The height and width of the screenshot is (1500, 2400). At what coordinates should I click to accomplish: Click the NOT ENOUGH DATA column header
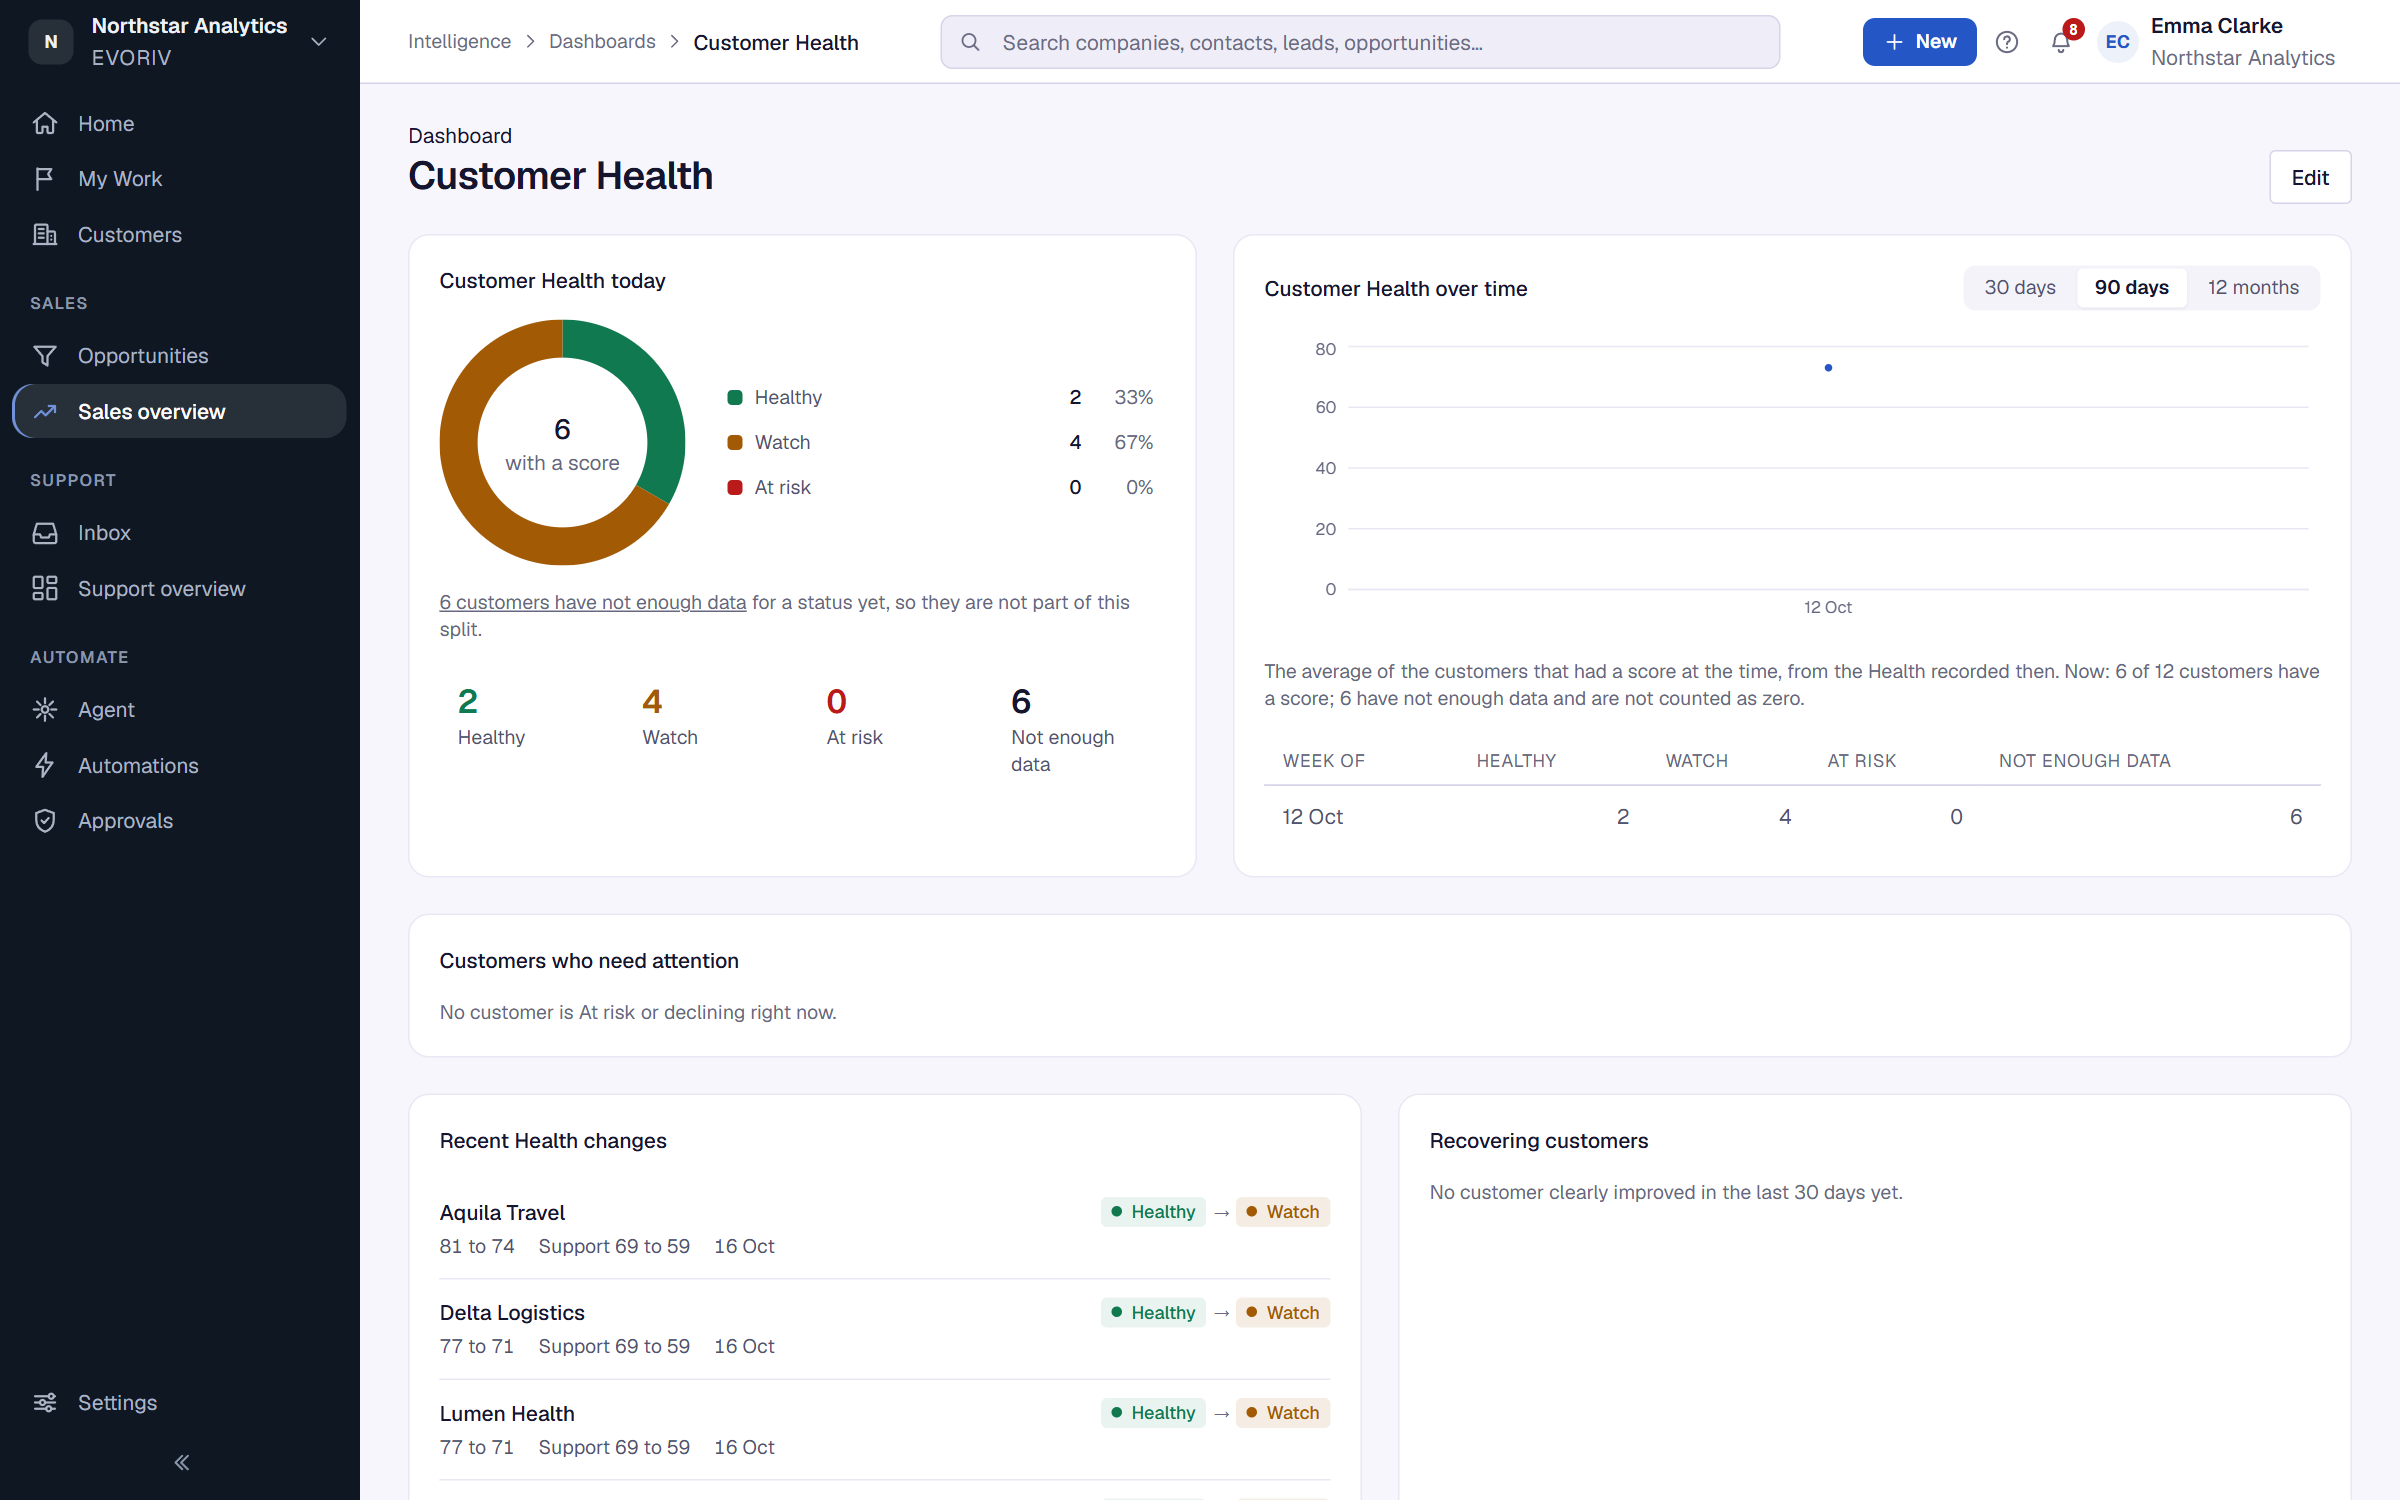point(2084,761)
